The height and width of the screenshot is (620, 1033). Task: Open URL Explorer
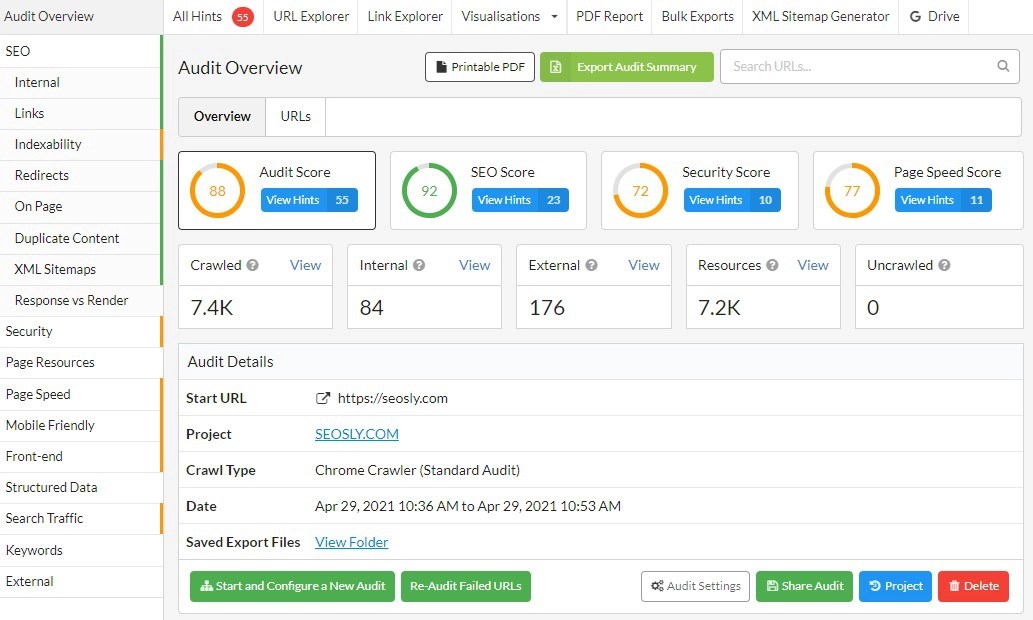click(x=311, y=16)
